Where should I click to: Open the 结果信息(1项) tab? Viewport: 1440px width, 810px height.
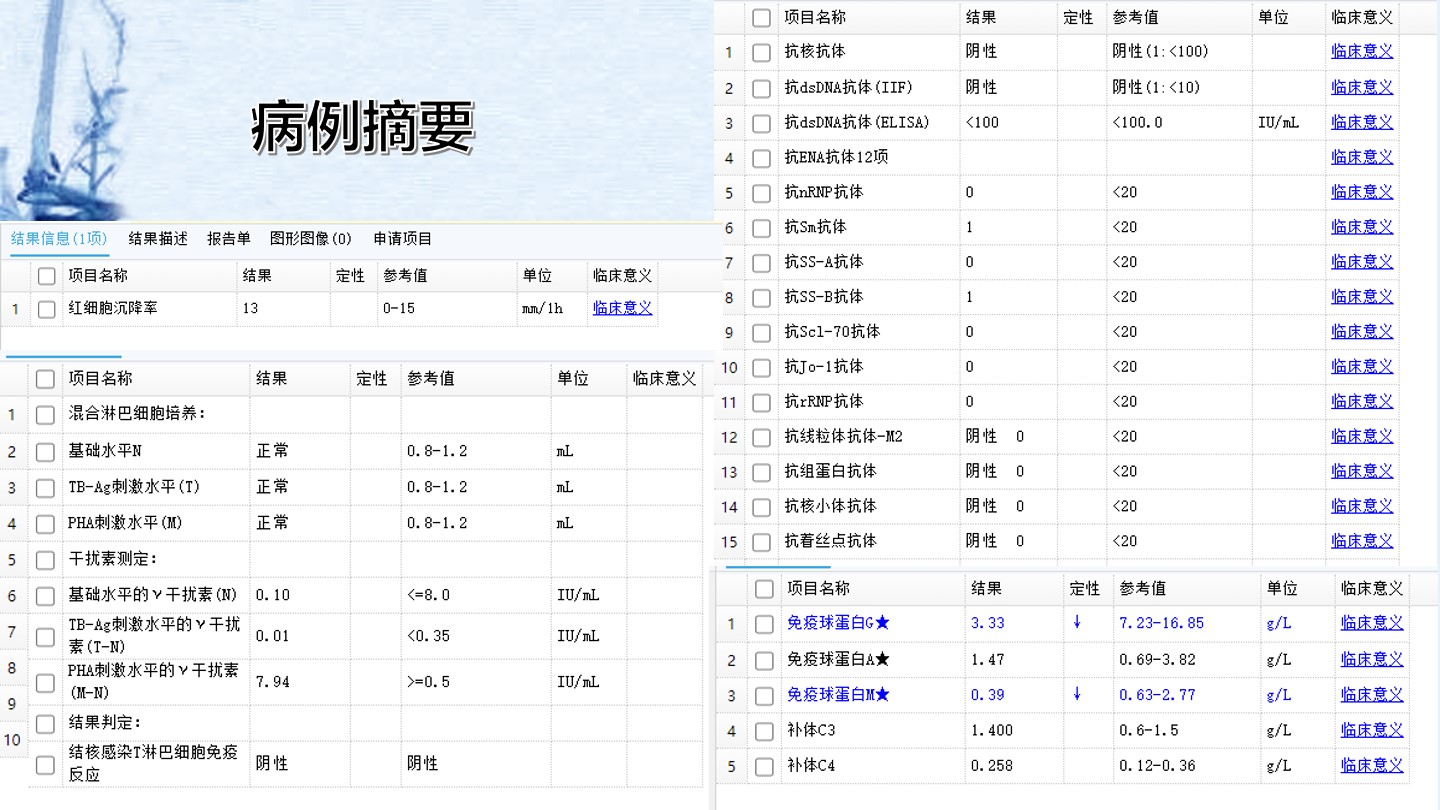point(59,238)
